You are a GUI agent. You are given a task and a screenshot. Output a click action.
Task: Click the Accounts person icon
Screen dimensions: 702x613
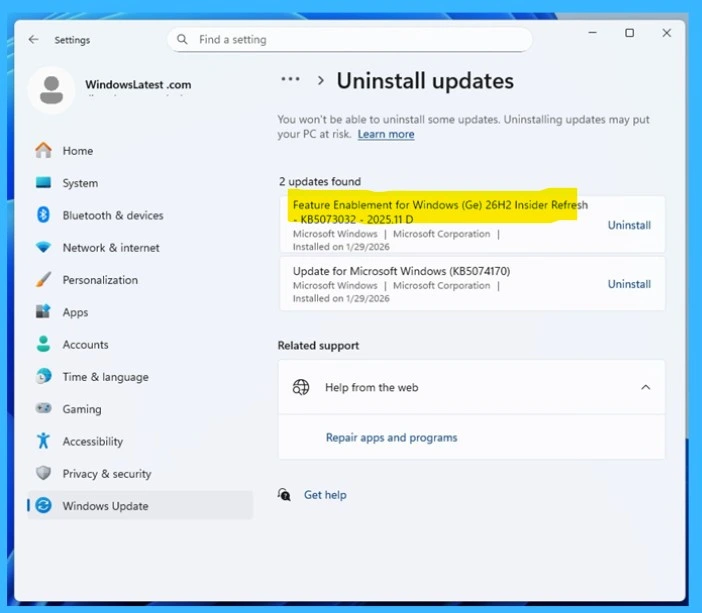[x=43, y=344]
